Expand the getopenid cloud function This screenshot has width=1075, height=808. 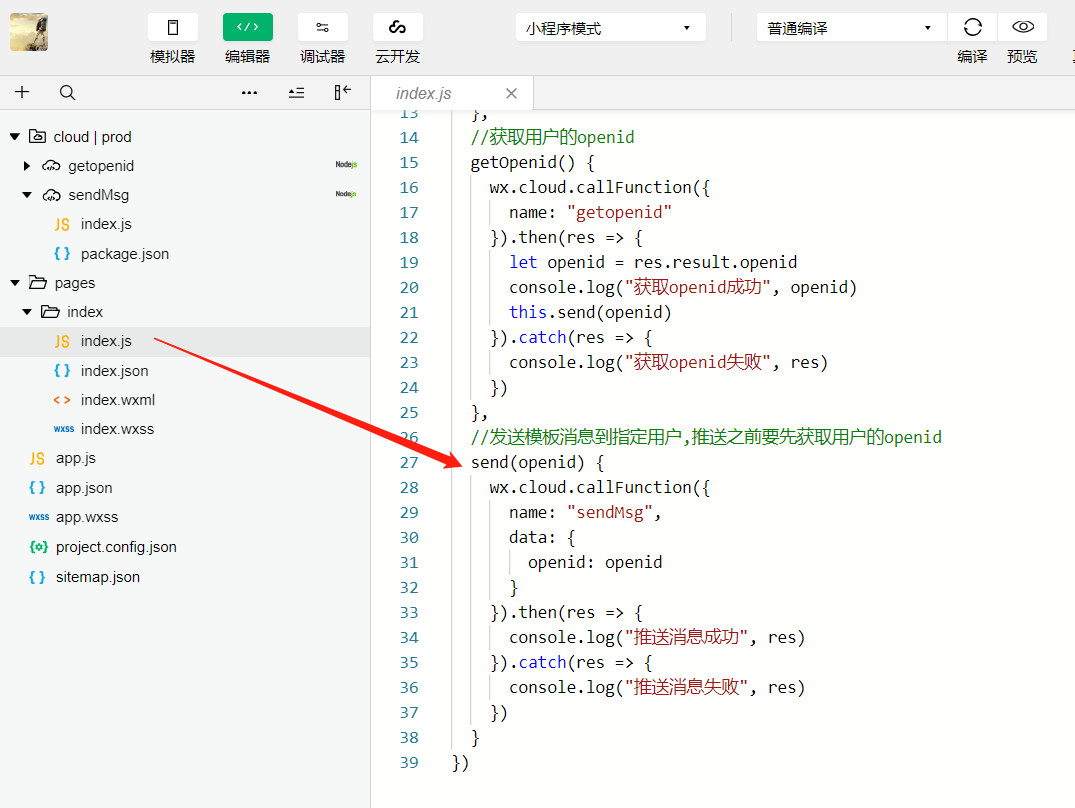pos(27,166)
